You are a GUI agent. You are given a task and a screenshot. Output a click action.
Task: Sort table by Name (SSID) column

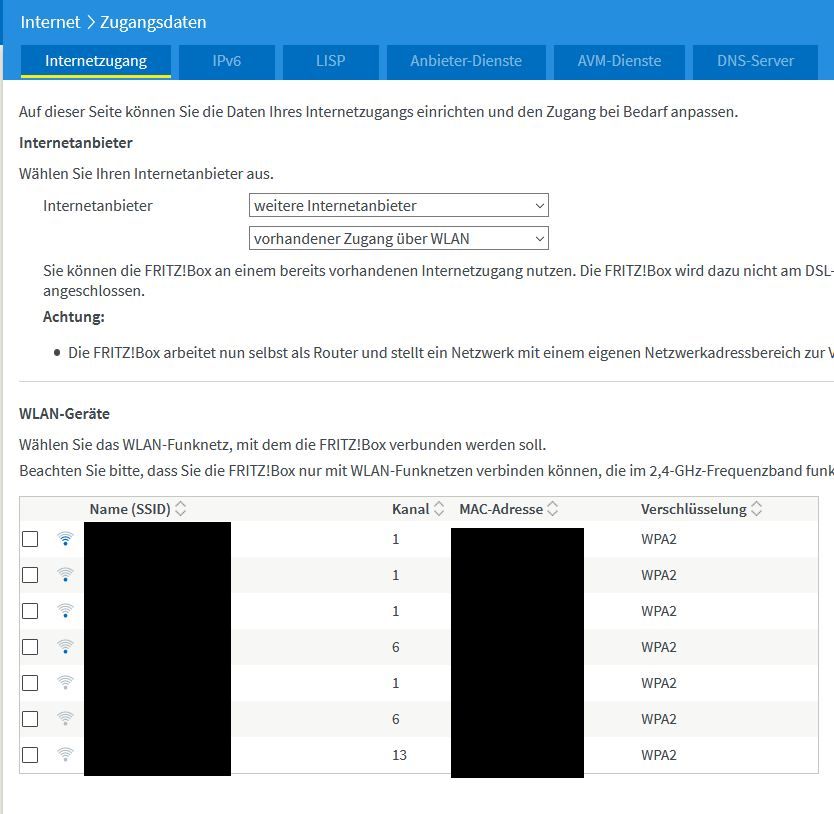[x=181, y=509]
